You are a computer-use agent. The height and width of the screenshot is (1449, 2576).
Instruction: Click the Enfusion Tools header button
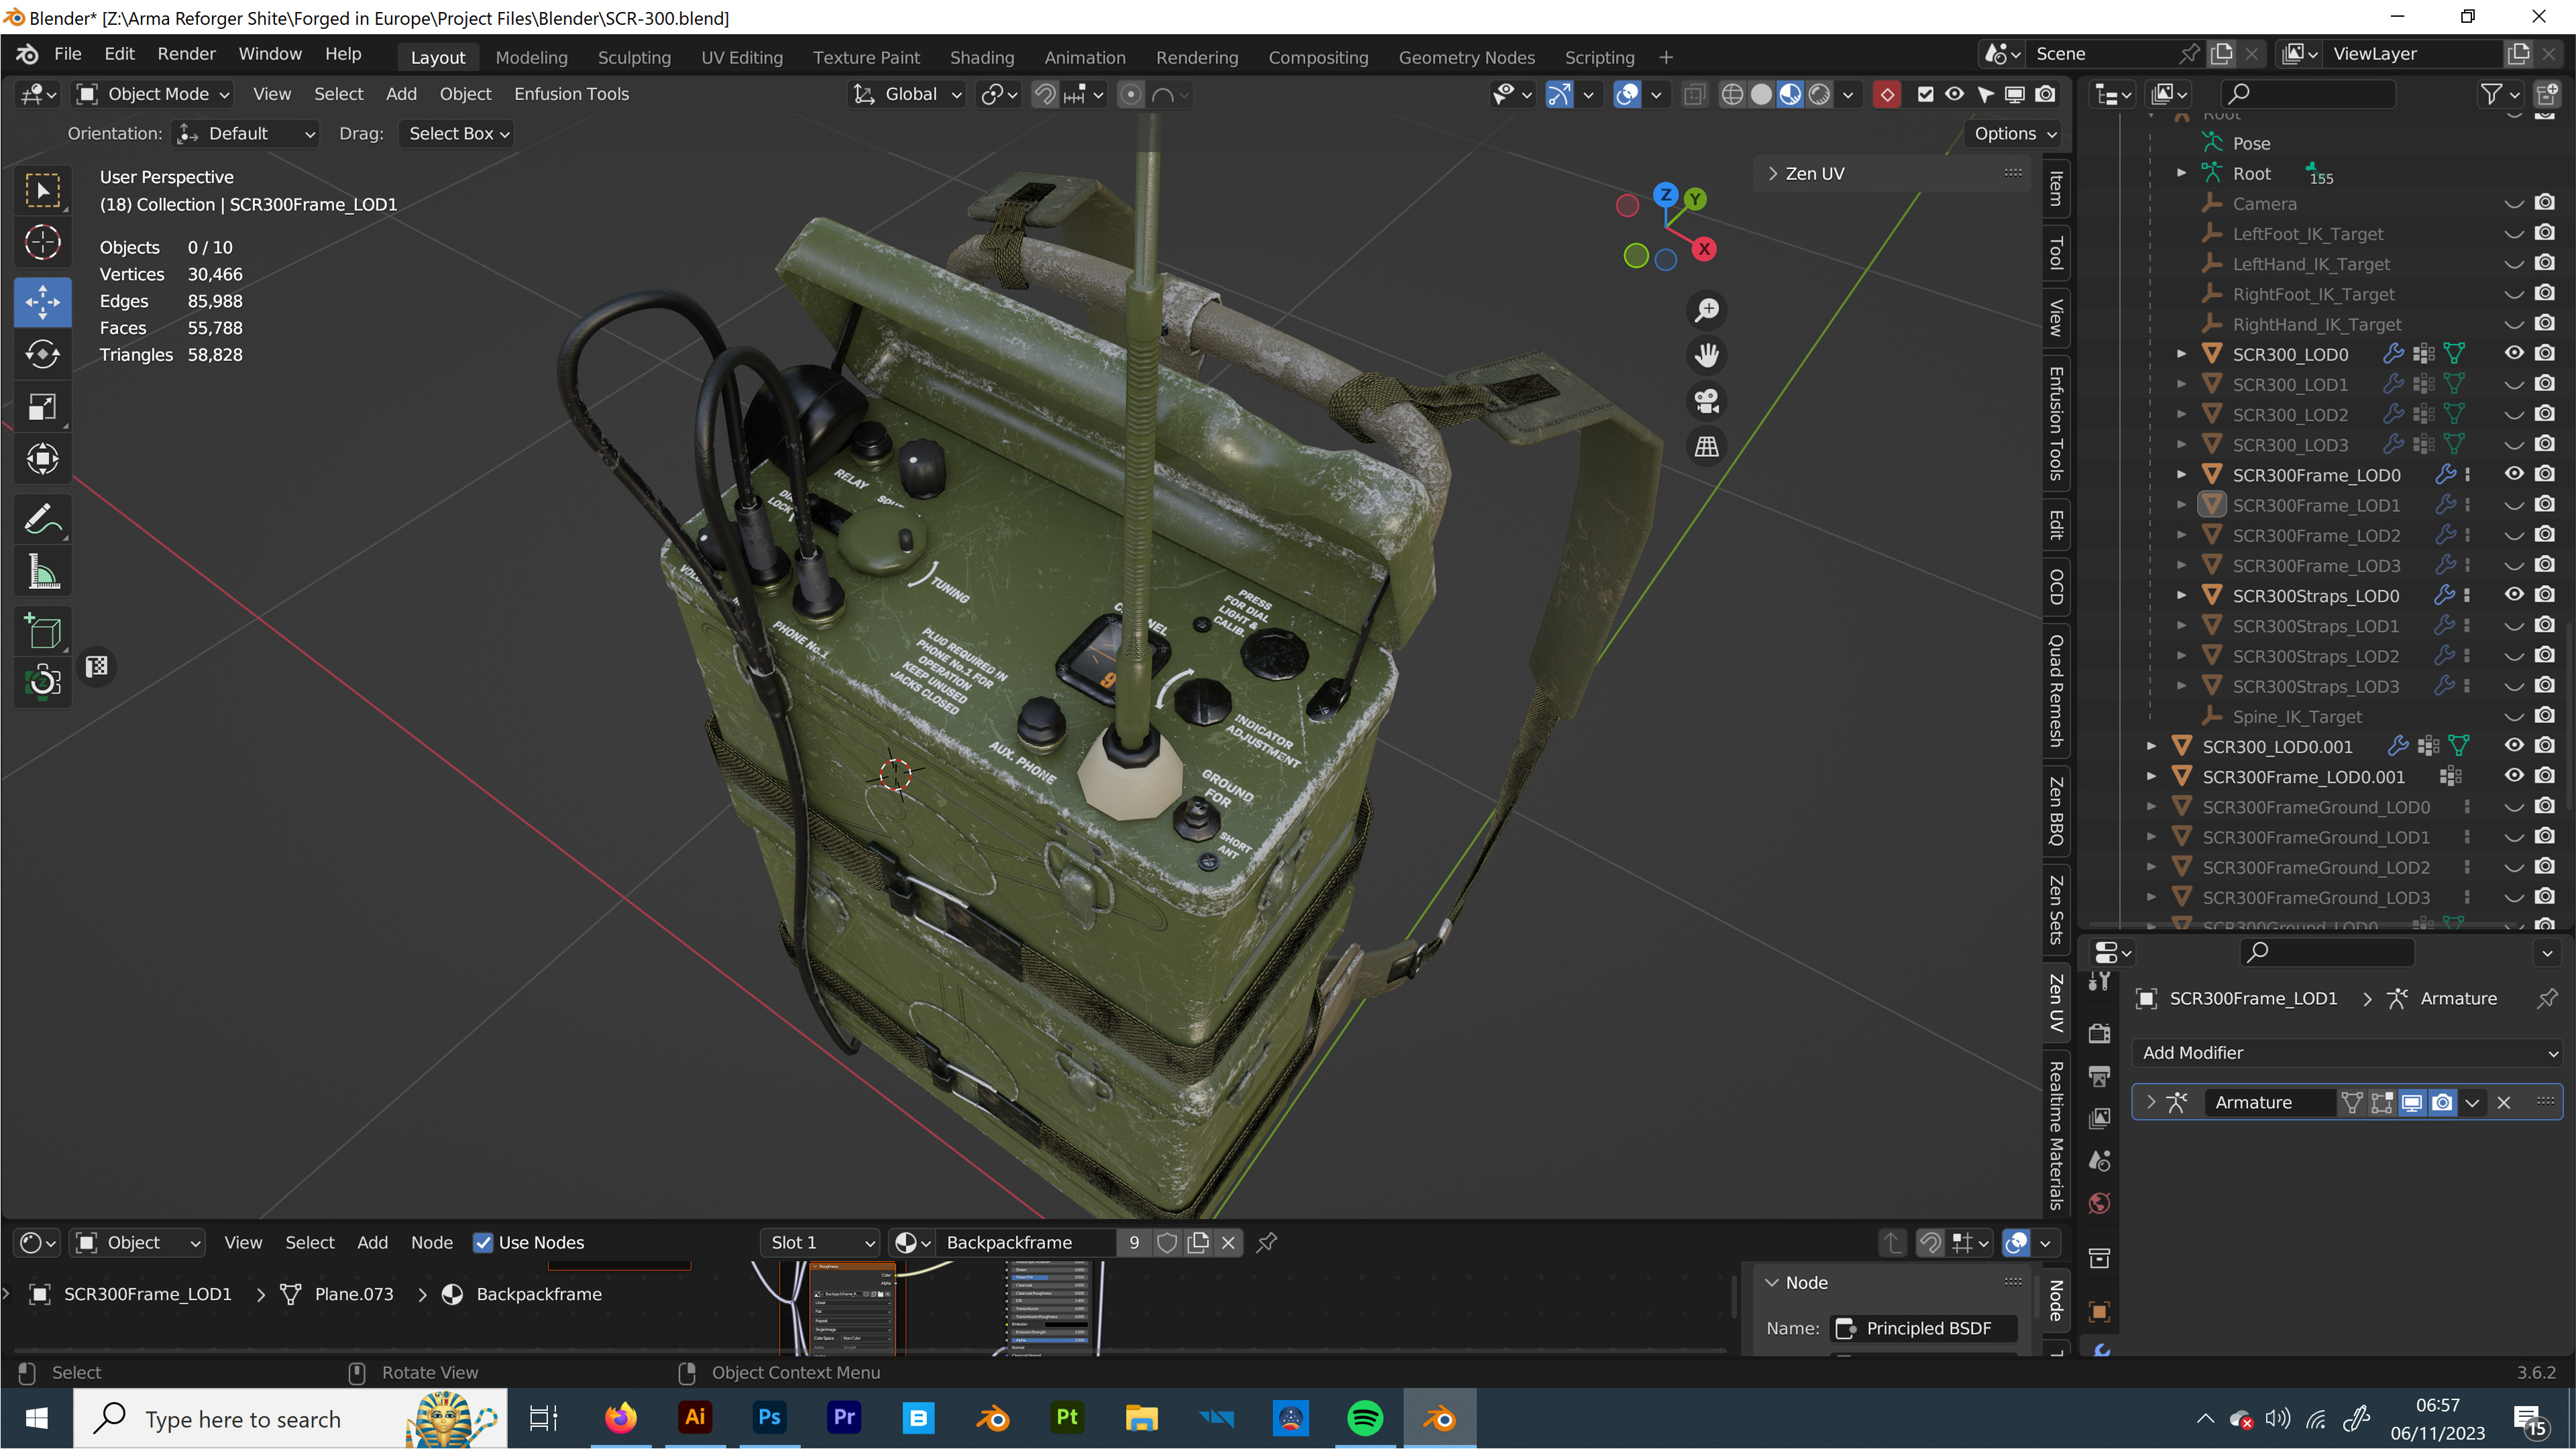tap(571, 94)
